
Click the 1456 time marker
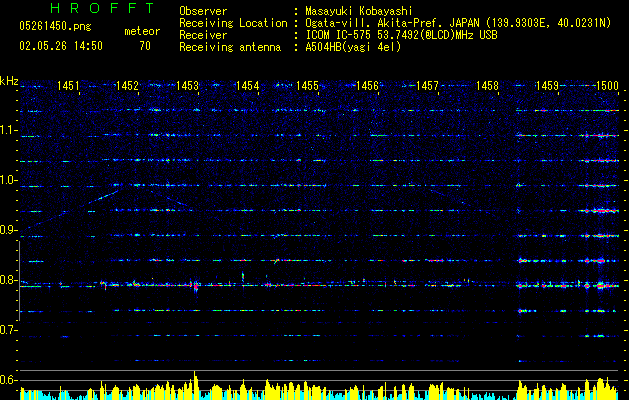(367, 85)
